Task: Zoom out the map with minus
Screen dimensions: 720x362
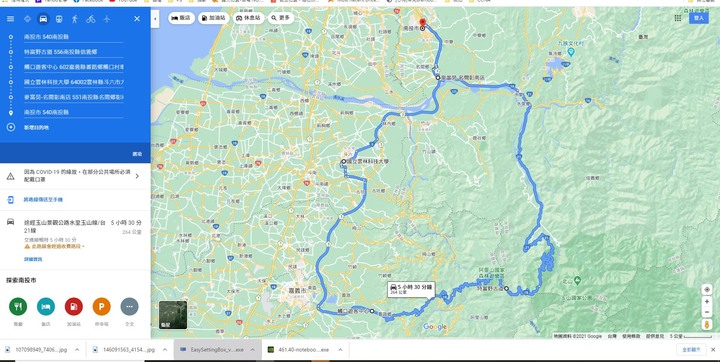Action: pos(707,312)
